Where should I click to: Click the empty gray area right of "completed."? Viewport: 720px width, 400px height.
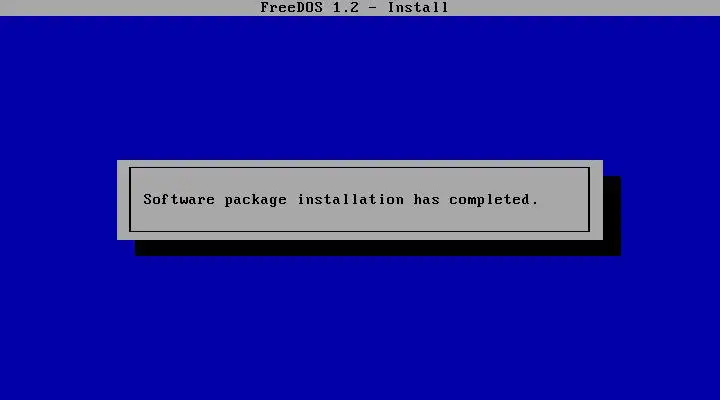coord(563,200)
